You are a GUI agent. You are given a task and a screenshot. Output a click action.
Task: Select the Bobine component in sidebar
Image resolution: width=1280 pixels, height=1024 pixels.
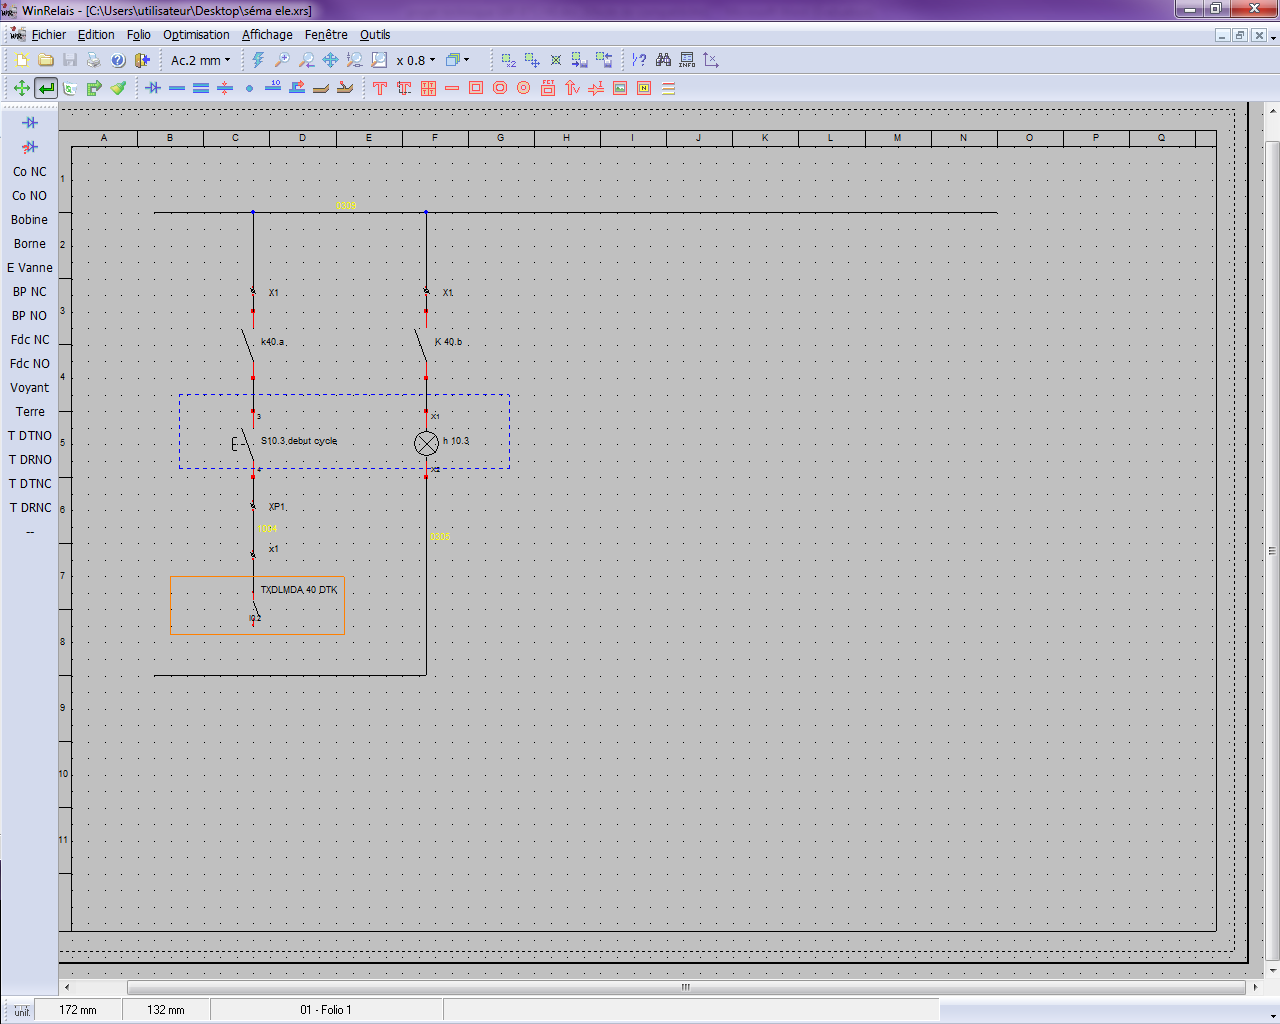tap(29, 220)
